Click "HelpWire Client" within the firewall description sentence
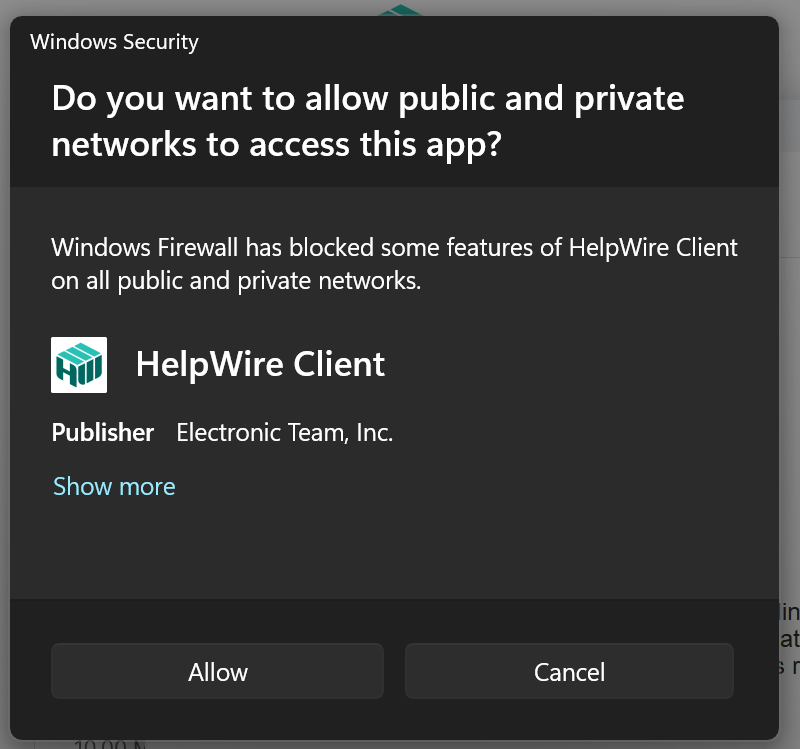The image size is (800, 749). [652, 247]
